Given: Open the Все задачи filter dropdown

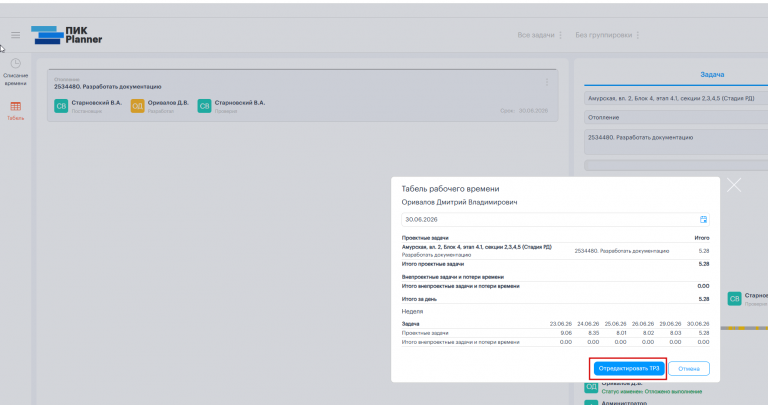Looking at the screenshot, I should coord(540,35).
